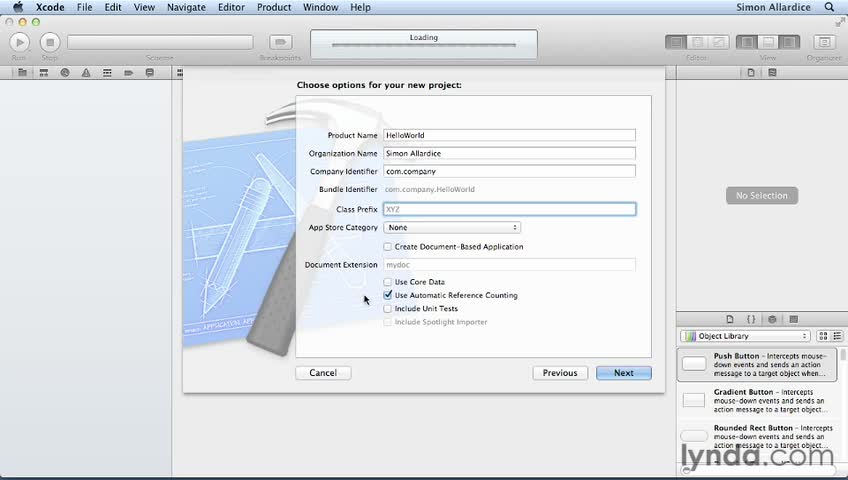Viewport: 848px width, 480px height.
Task: Click the Stop button in toolbar
Action: [x=50, y=42]
